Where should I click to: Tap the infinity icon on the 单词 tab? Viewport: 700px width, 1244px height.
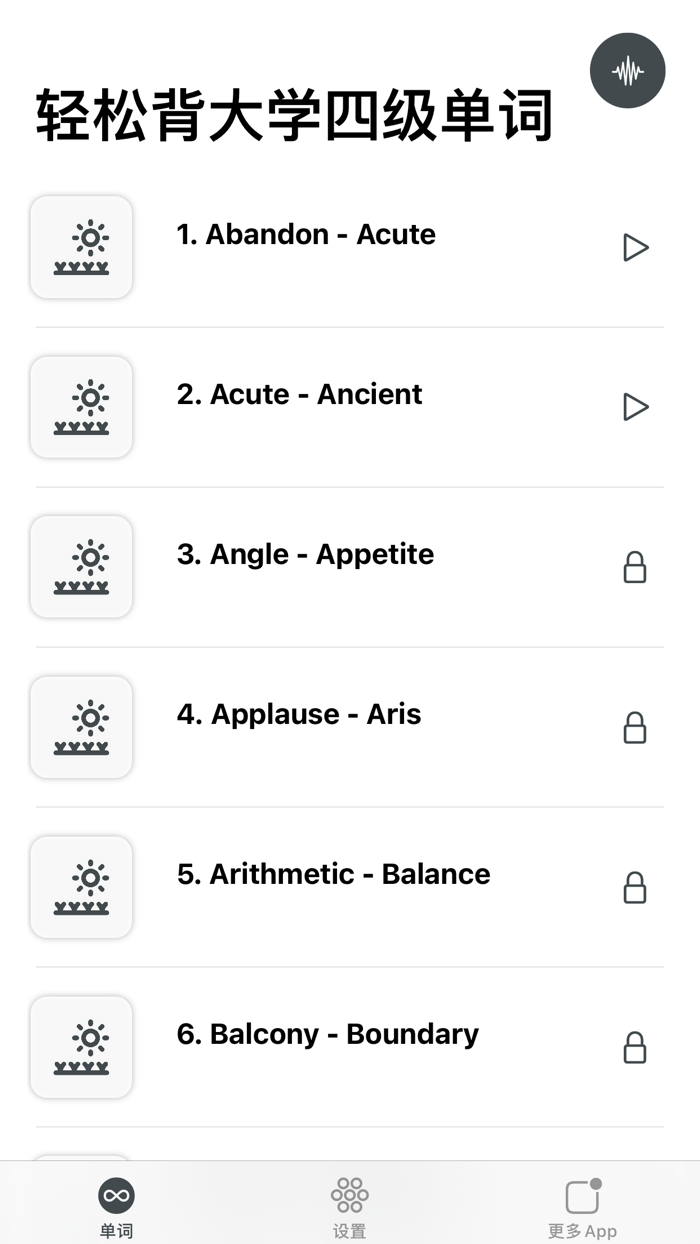[x=117, y=1194]
